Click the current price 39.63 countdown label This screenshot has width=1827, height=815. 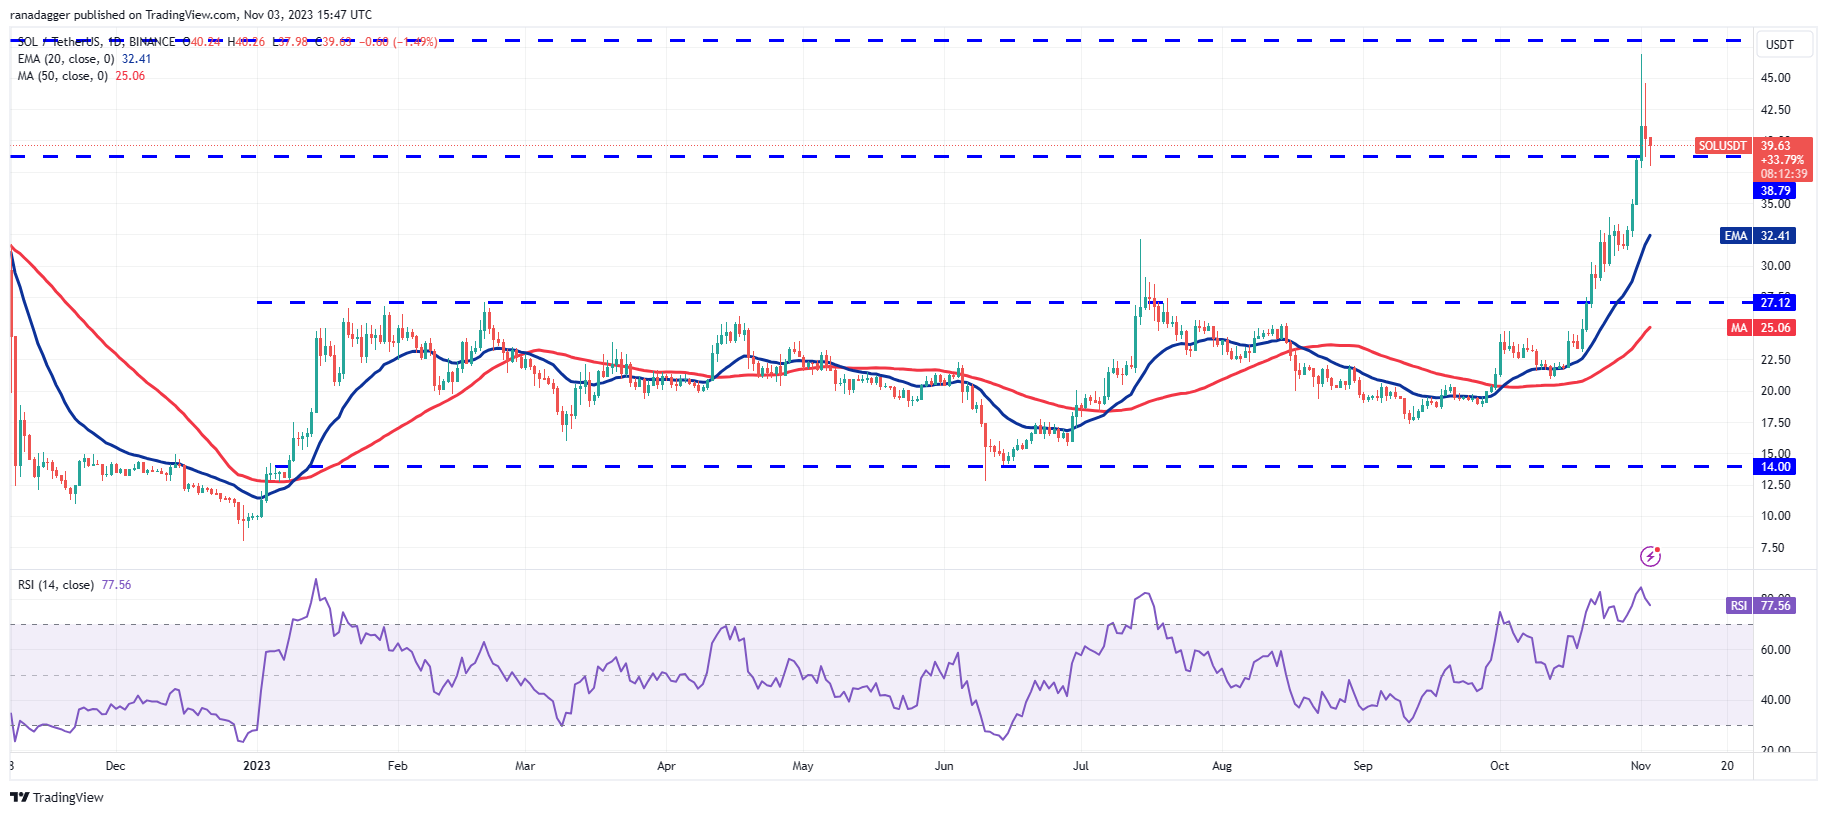pos(1783,160)
